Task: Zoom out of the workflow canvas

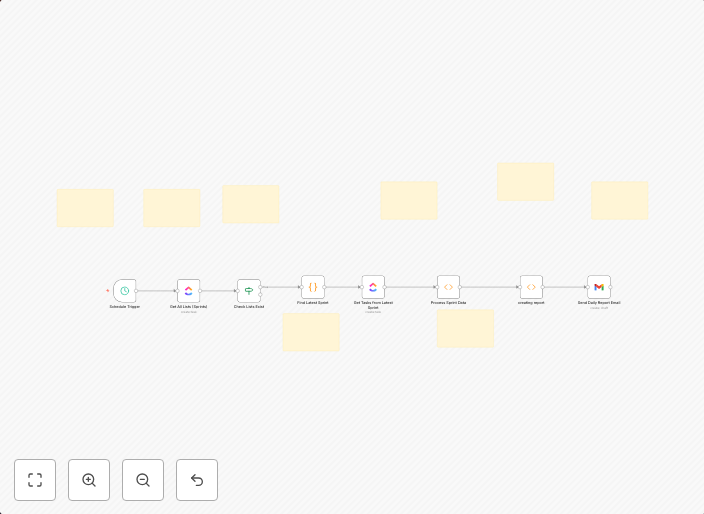Action: click(x=143, y=480)
